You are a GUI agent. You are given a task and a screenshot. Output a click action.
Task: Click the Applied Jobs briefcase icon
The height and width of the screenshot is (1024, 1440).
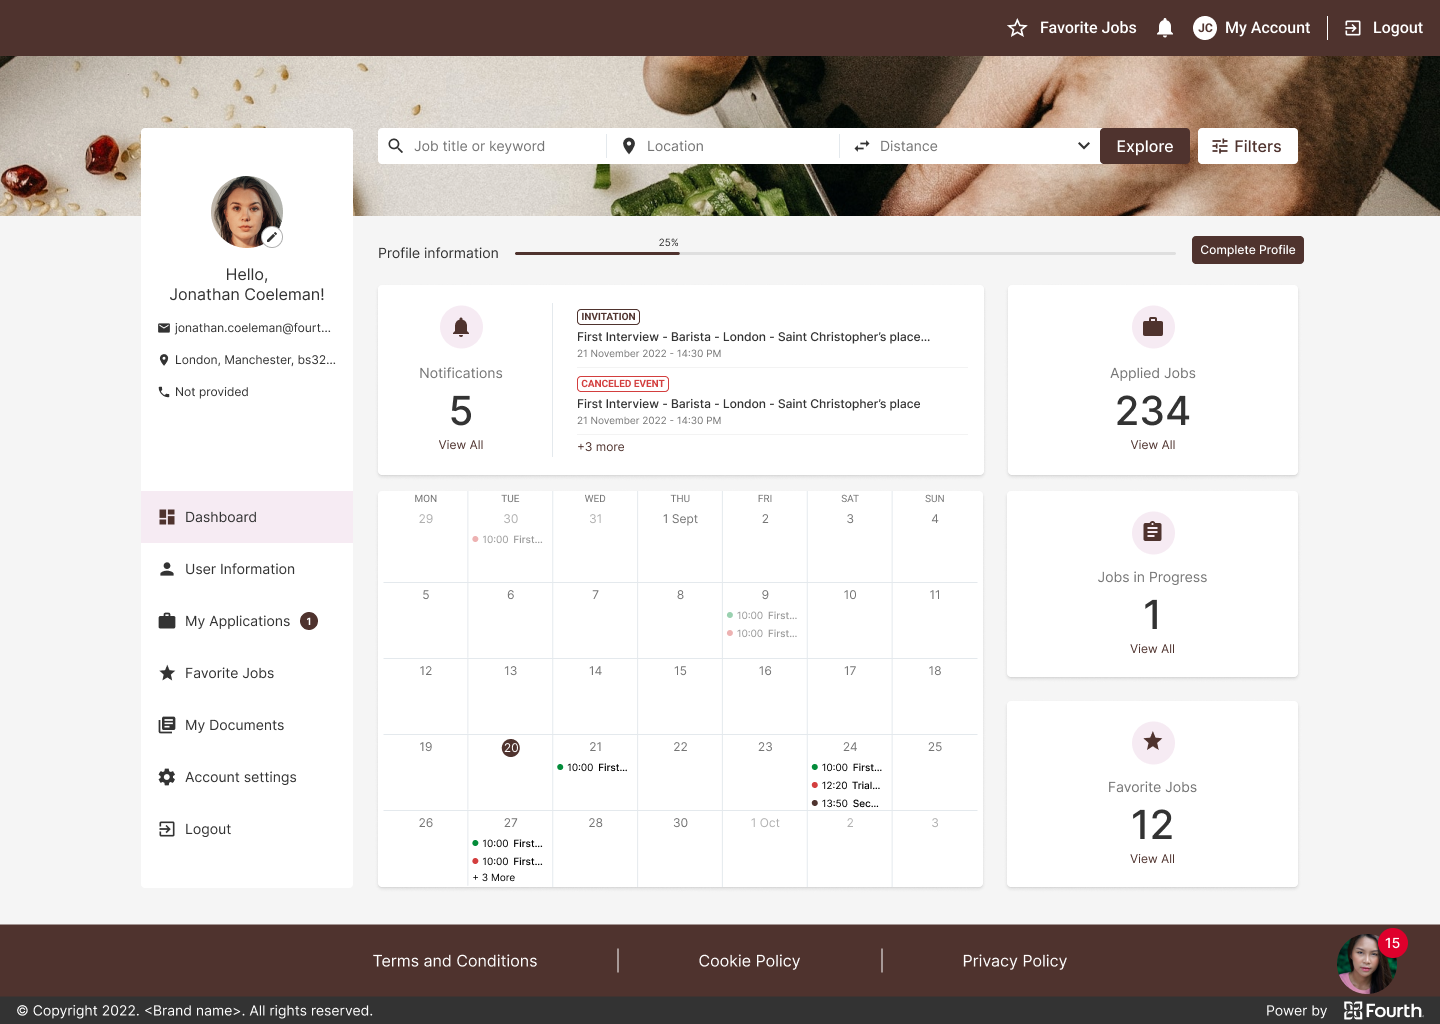click(x=1152, y=327)
